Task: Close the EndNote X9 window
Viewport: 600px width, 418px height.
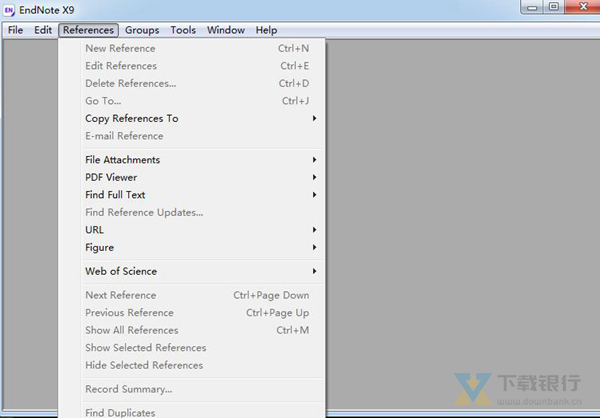Action: point(582,7)
